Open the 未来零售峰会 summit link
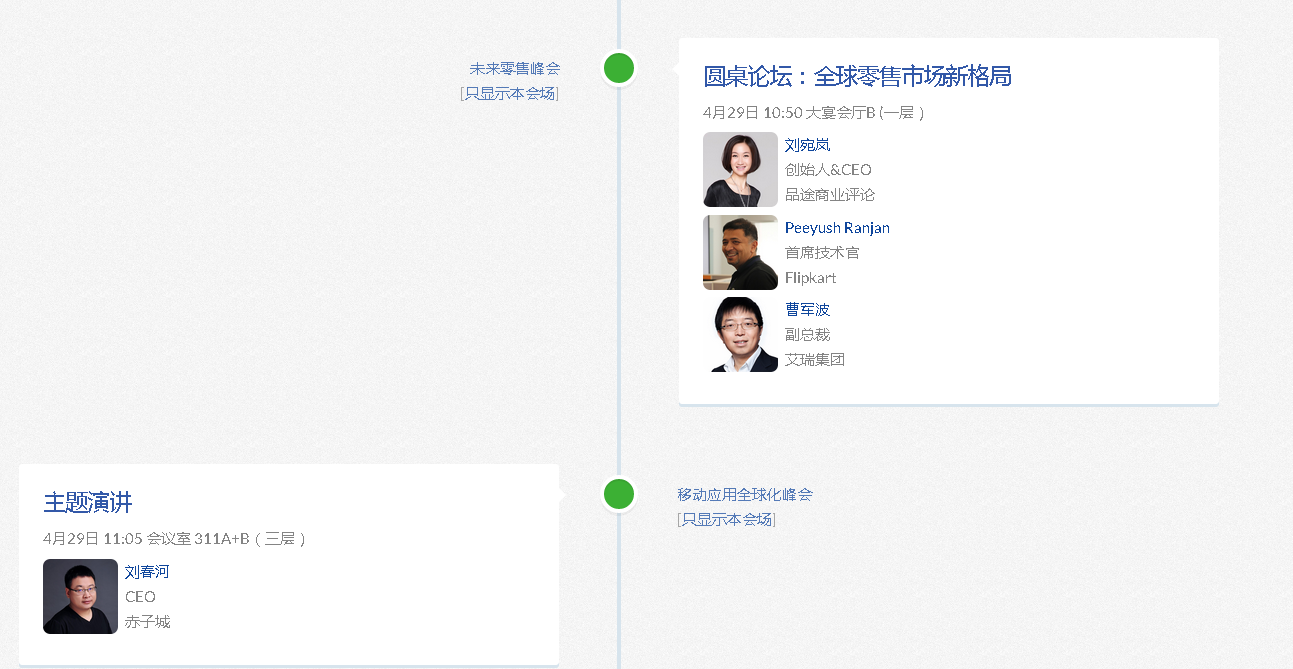Image resolution: width=1293 pixels, height=669 pixels. 515,69
